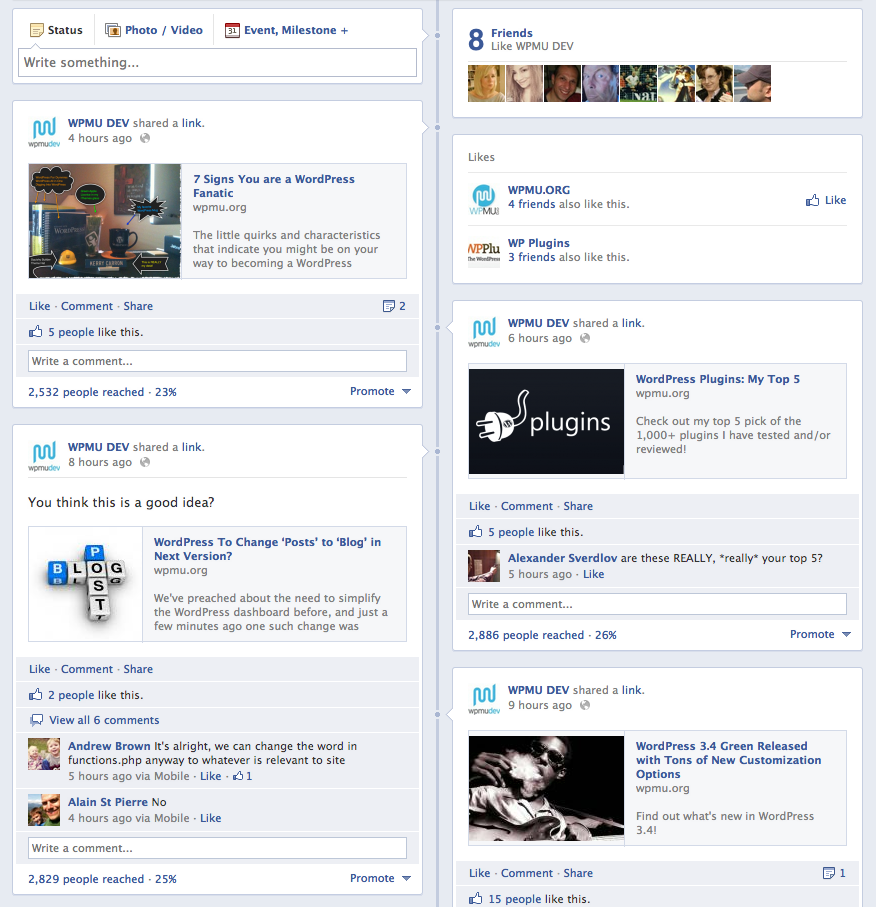Click comment box under Alain St Pierre's comment
This screenshot has height=907, width=876.
pos(217,848)
